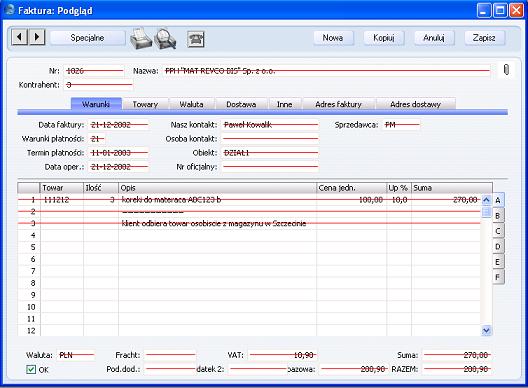The height and width of the screenshot is (388, 528).
Task: Click the Nasz kontakt field
Action: pos(270,125)
